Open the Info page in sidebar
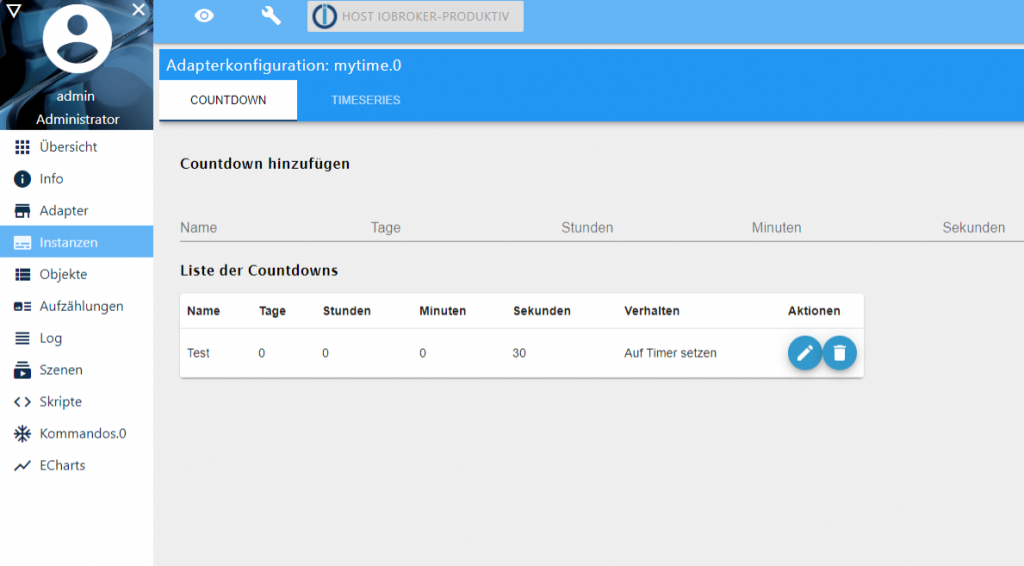 (x=51, y=179)
